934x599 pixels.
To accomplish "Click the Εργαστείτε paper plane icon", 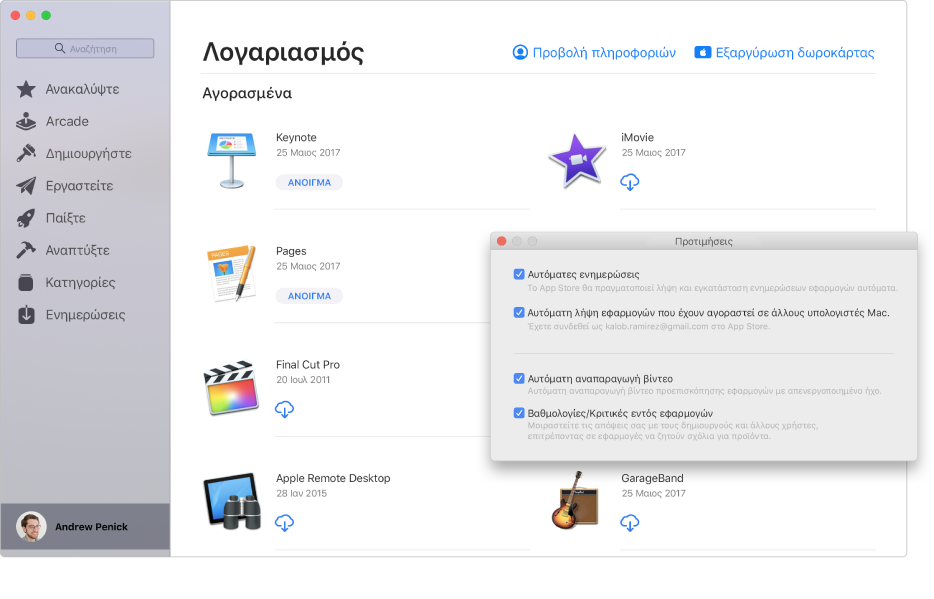I will (x=26, y=186).
